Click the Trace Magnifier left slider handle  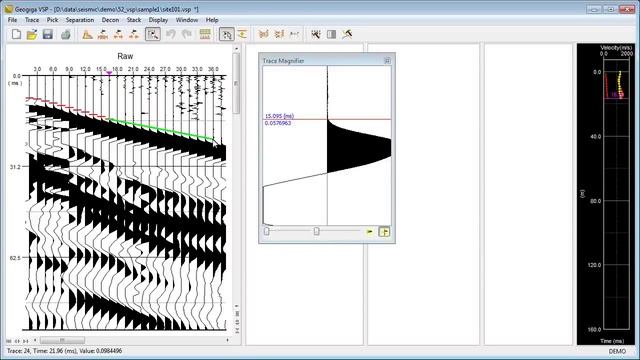[x=267, y=231]
